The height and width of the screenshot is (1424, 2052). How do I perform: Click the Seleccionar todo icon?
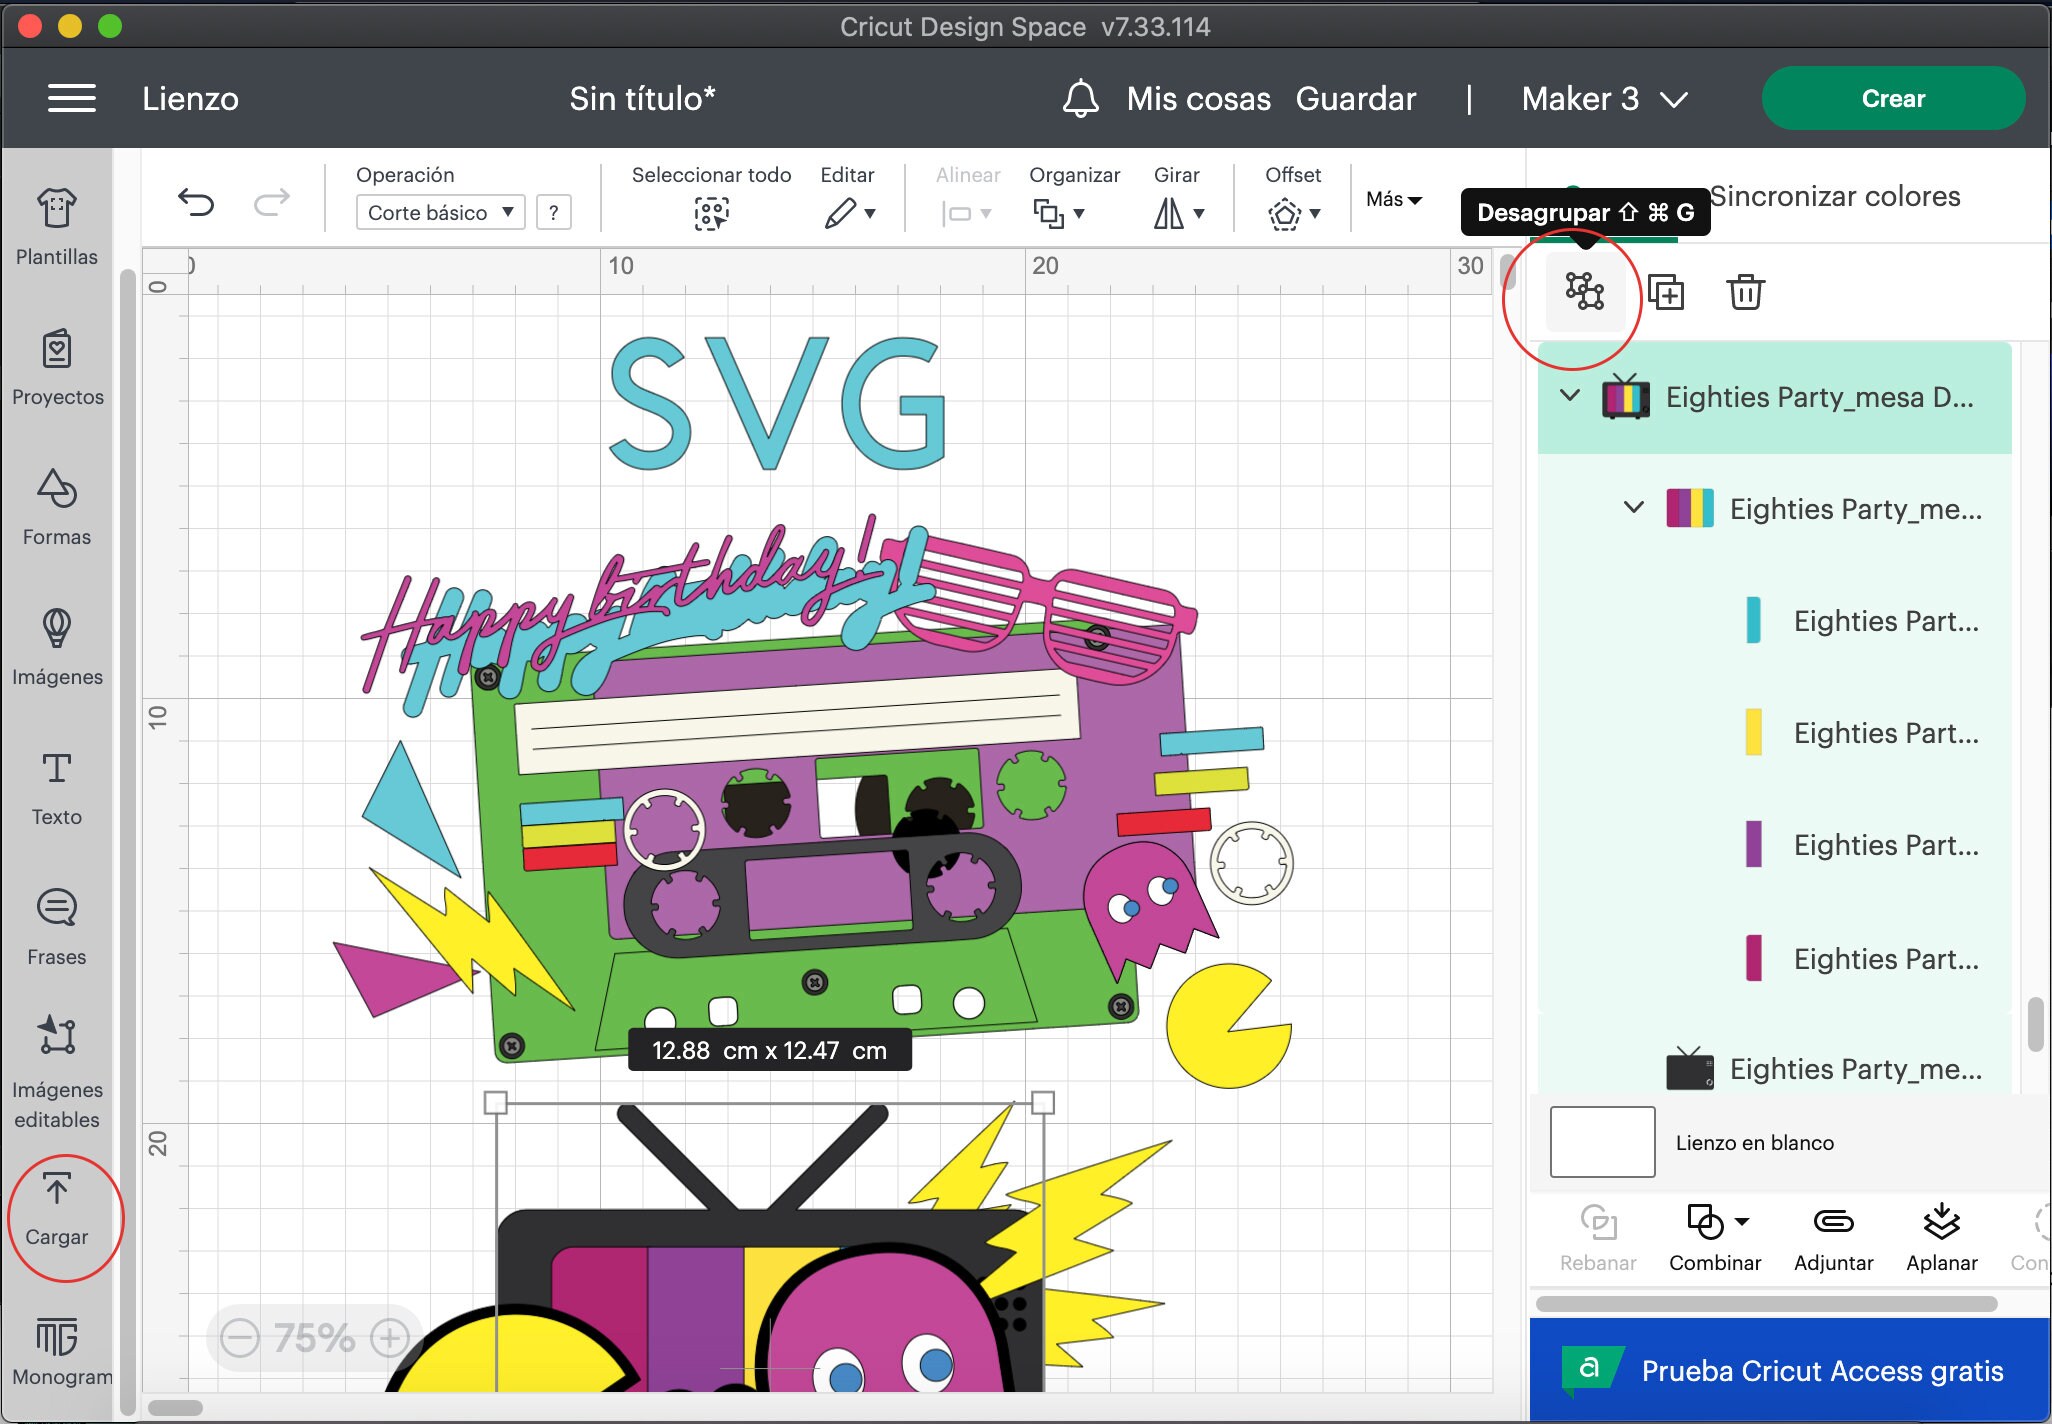[711, 212]
